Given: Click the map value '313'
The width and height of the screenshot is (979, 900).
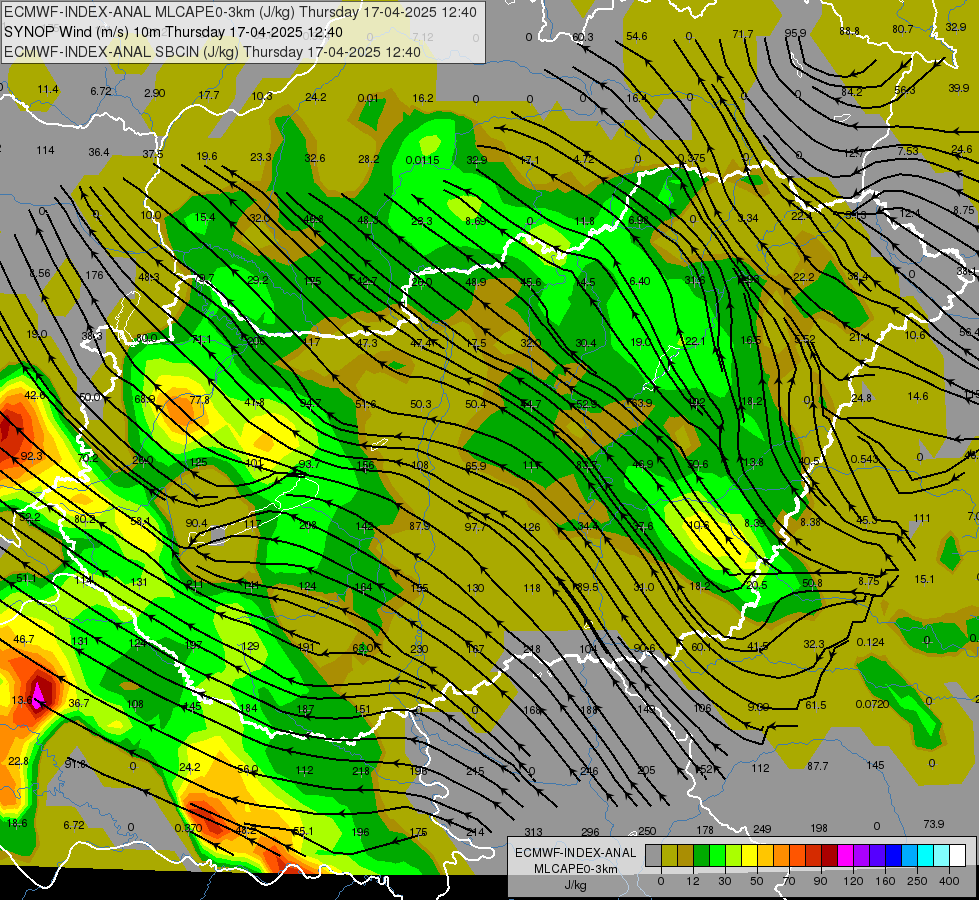Looking at the screenshot, I should coord(533,832).
